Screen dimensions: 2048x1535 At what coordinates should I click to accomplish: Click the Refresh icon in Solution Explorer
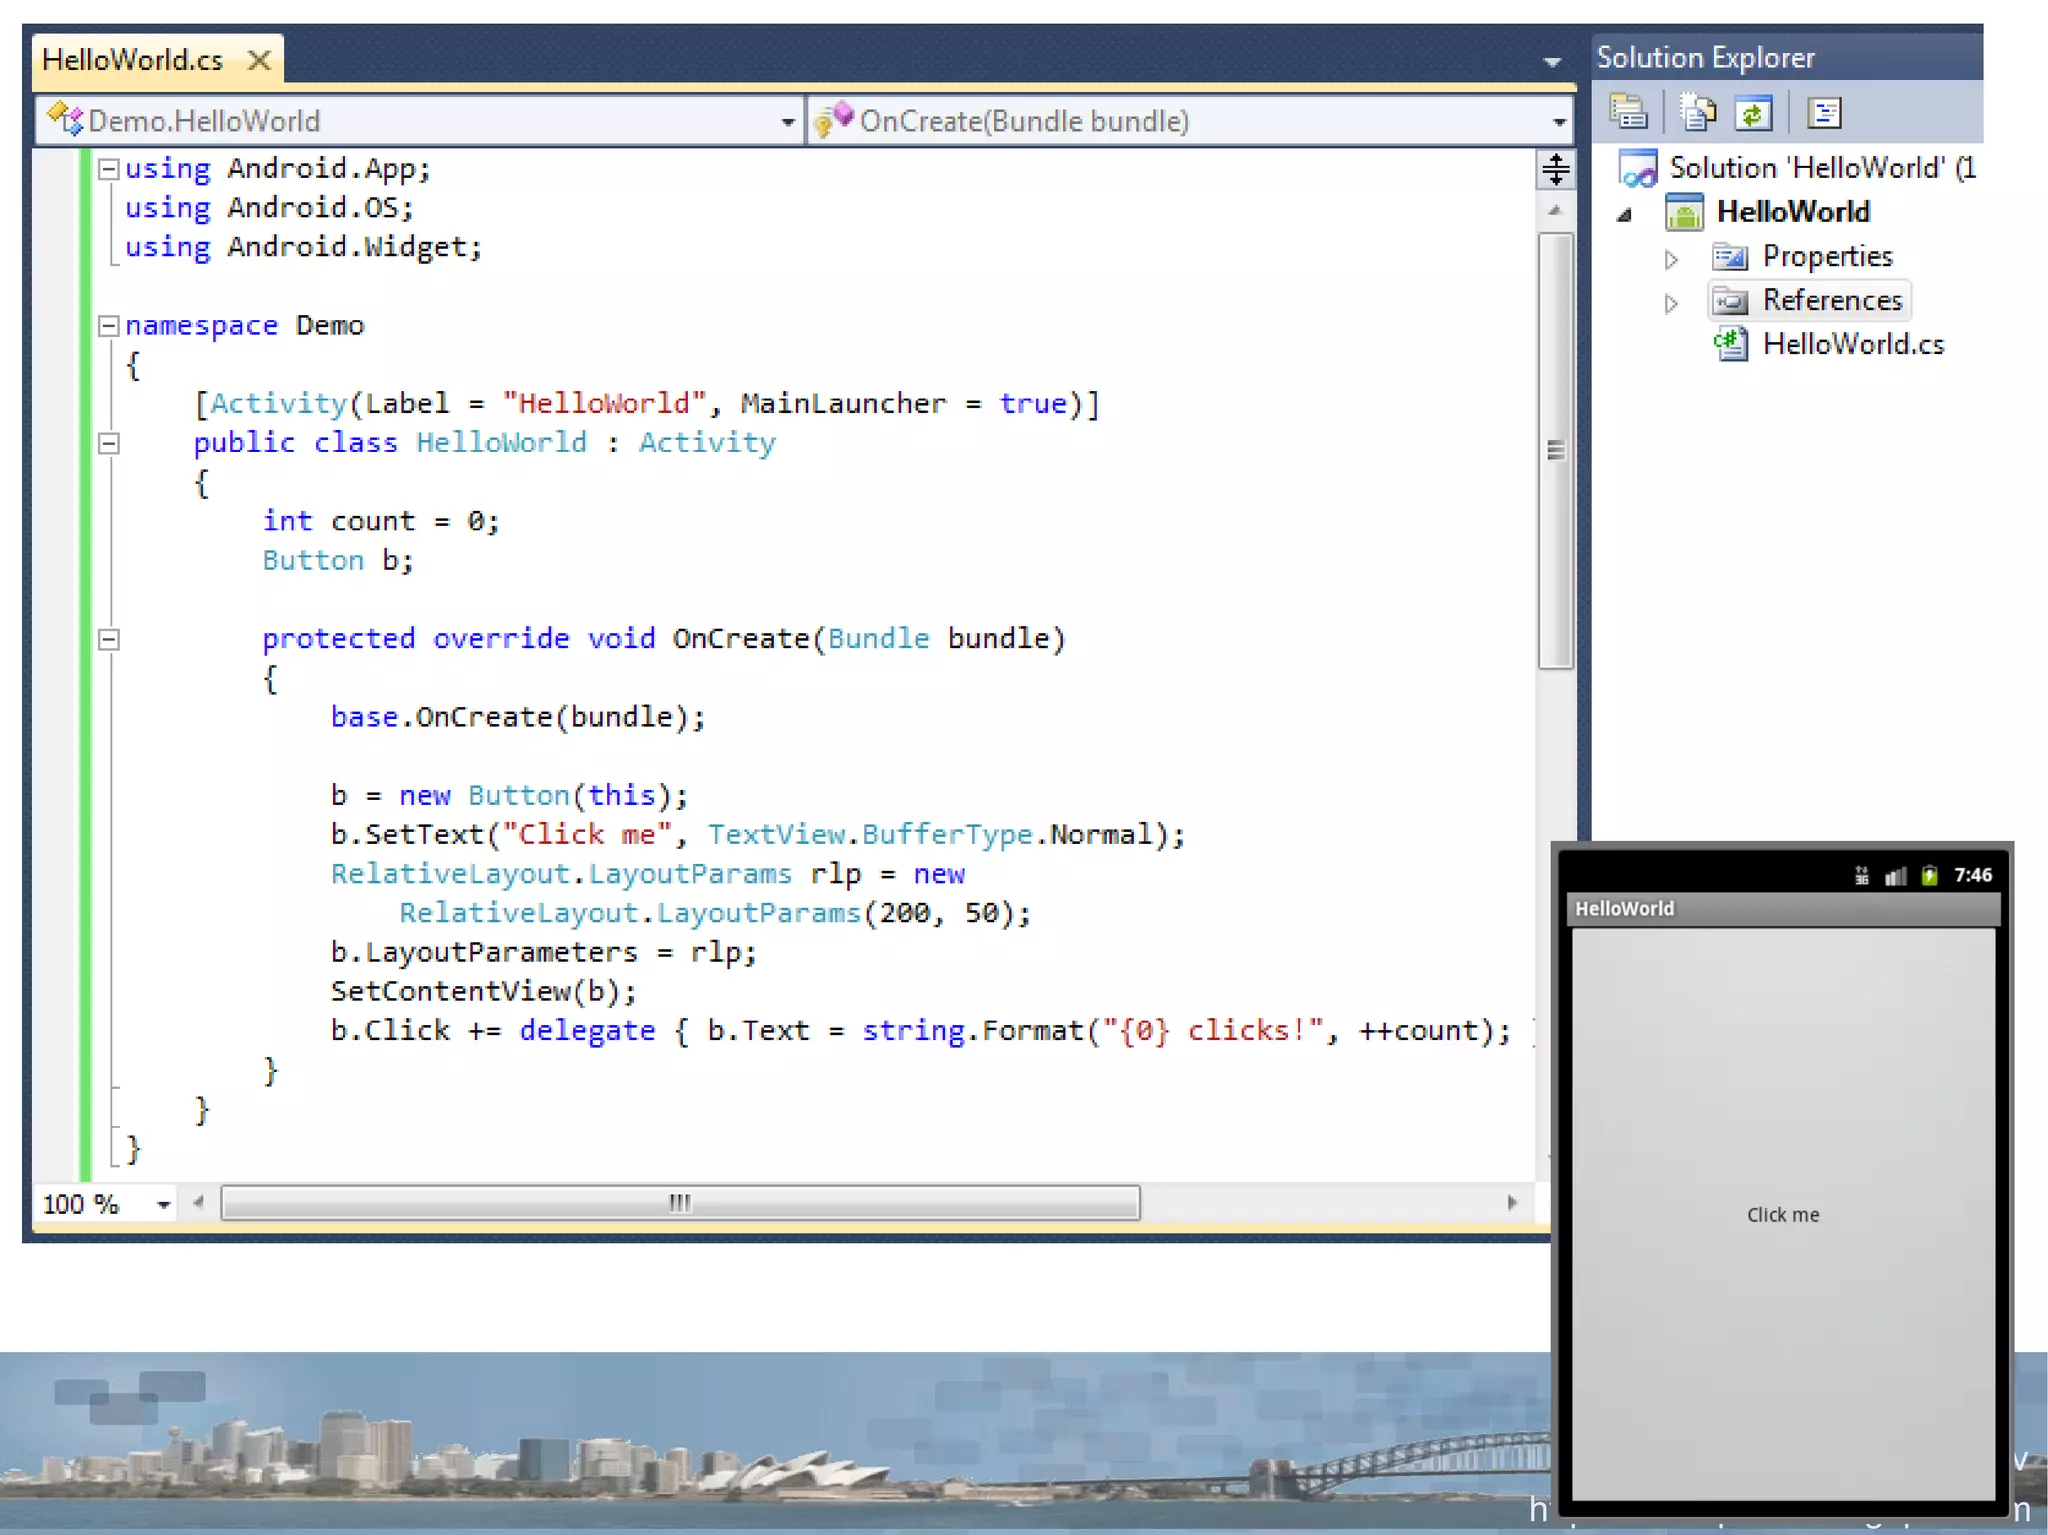1753,113
